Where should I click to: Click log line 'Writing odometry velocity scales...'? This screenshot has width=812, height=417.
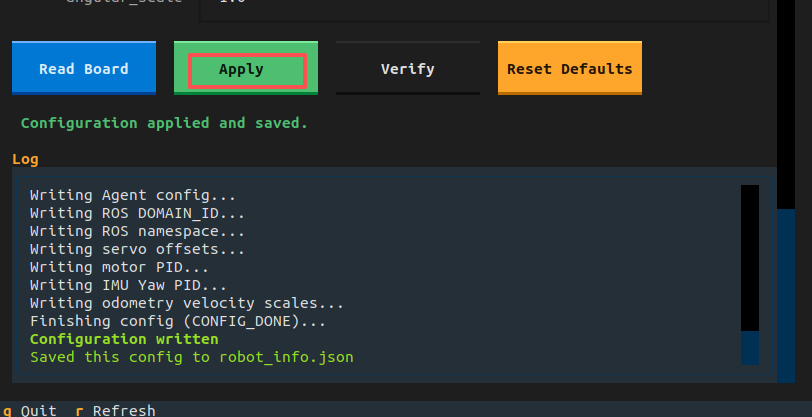[187, 303]
